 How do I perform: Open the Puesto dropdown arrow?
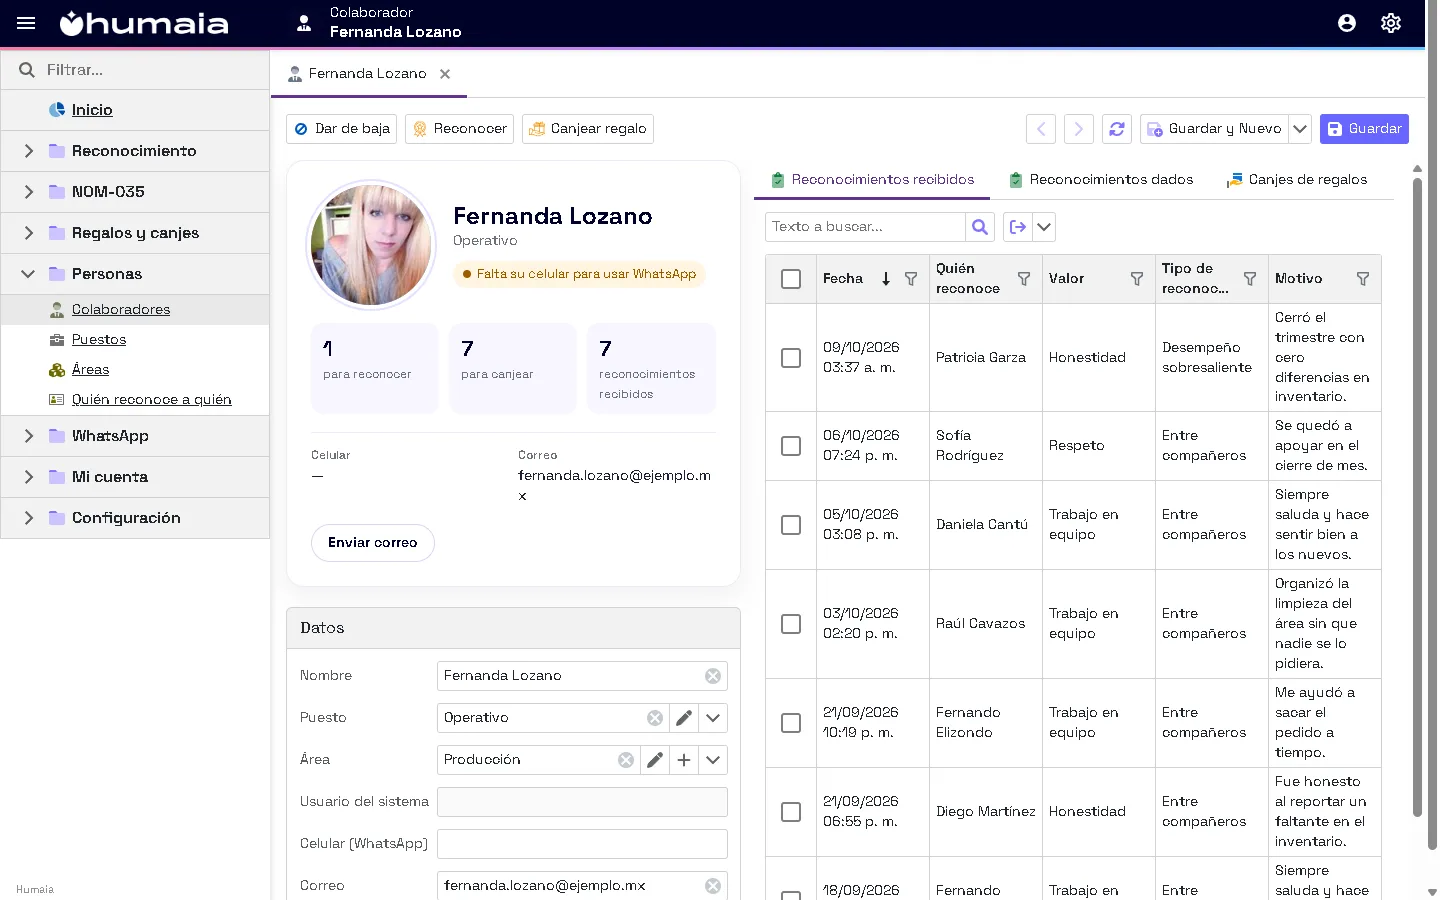[713, 718]
